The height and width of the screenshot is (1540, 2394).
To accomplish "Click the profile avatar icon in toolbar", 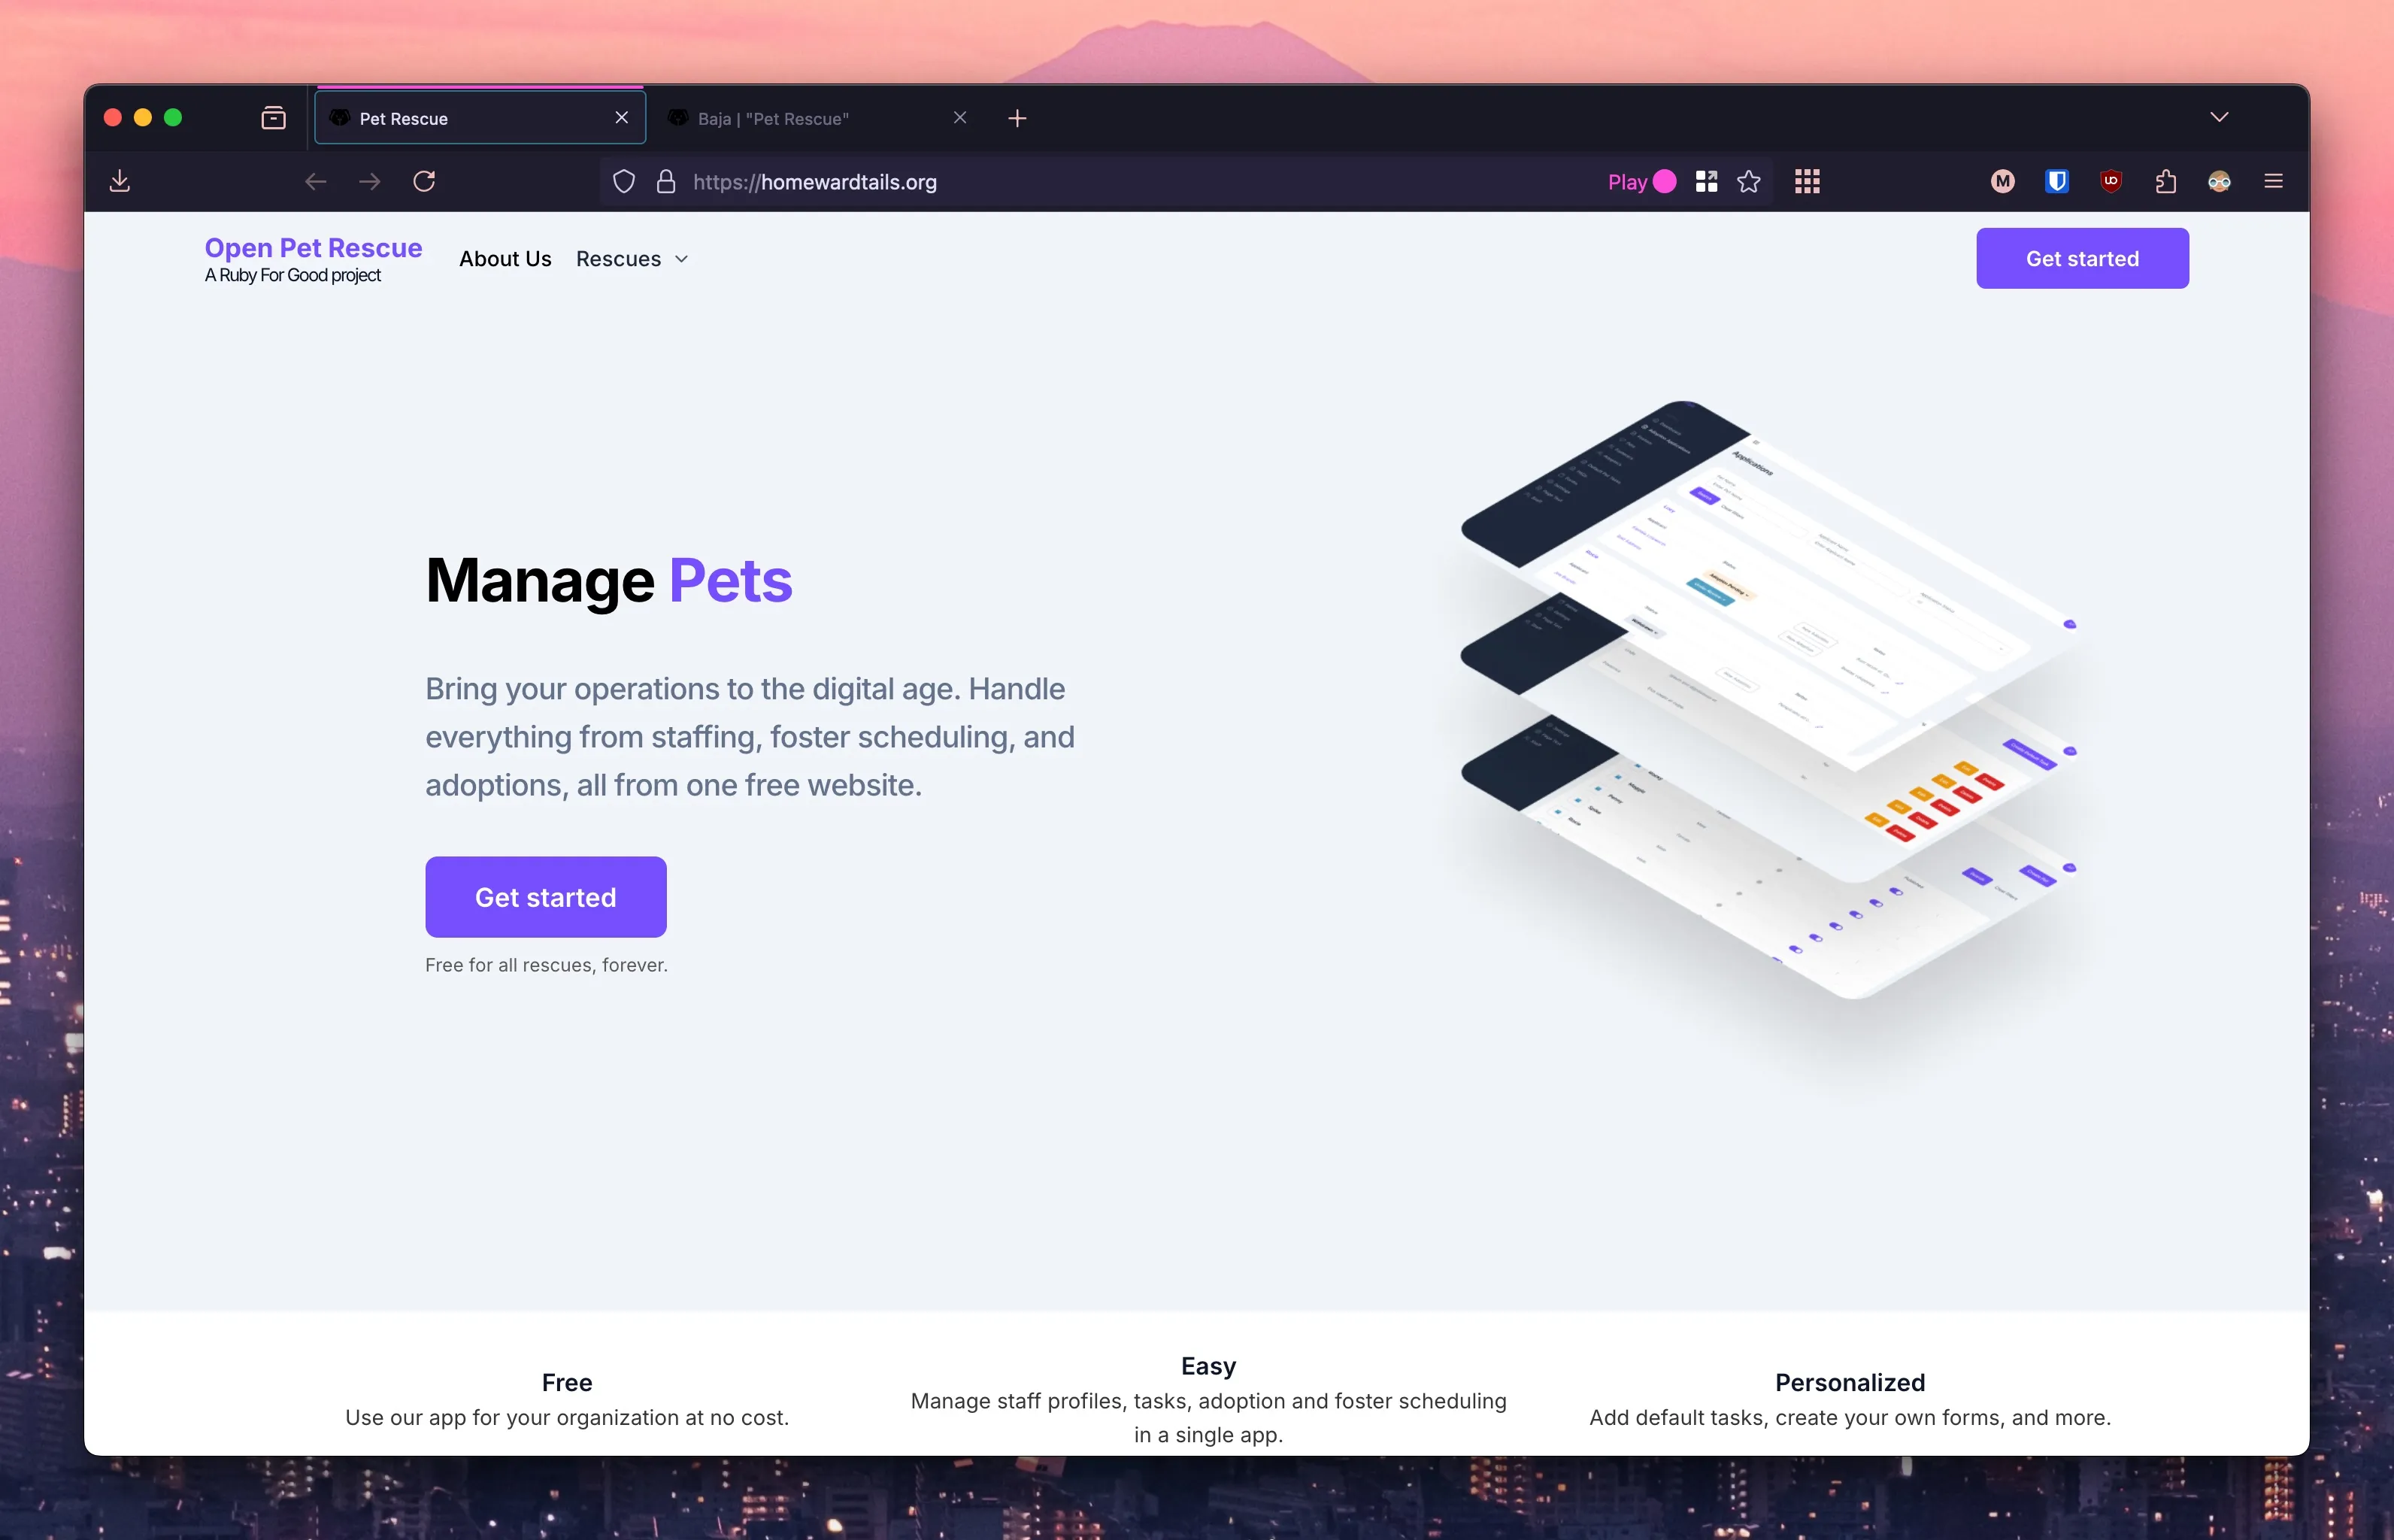I will [x=2220, y=180].
